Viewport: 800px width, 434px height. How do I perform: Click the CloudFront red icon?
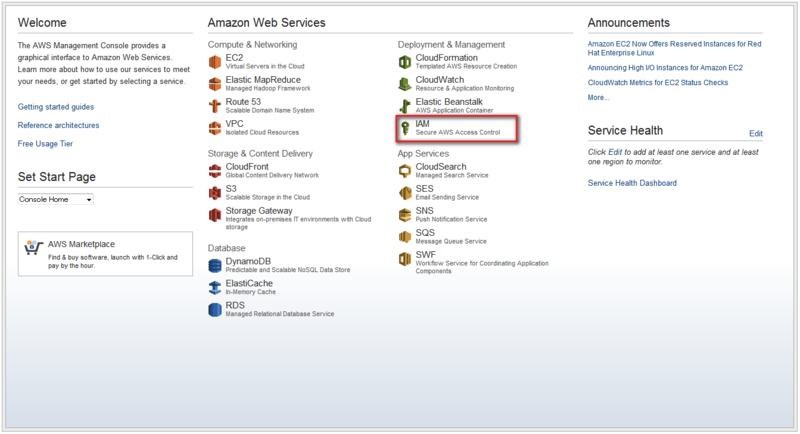tap(215, 171)
